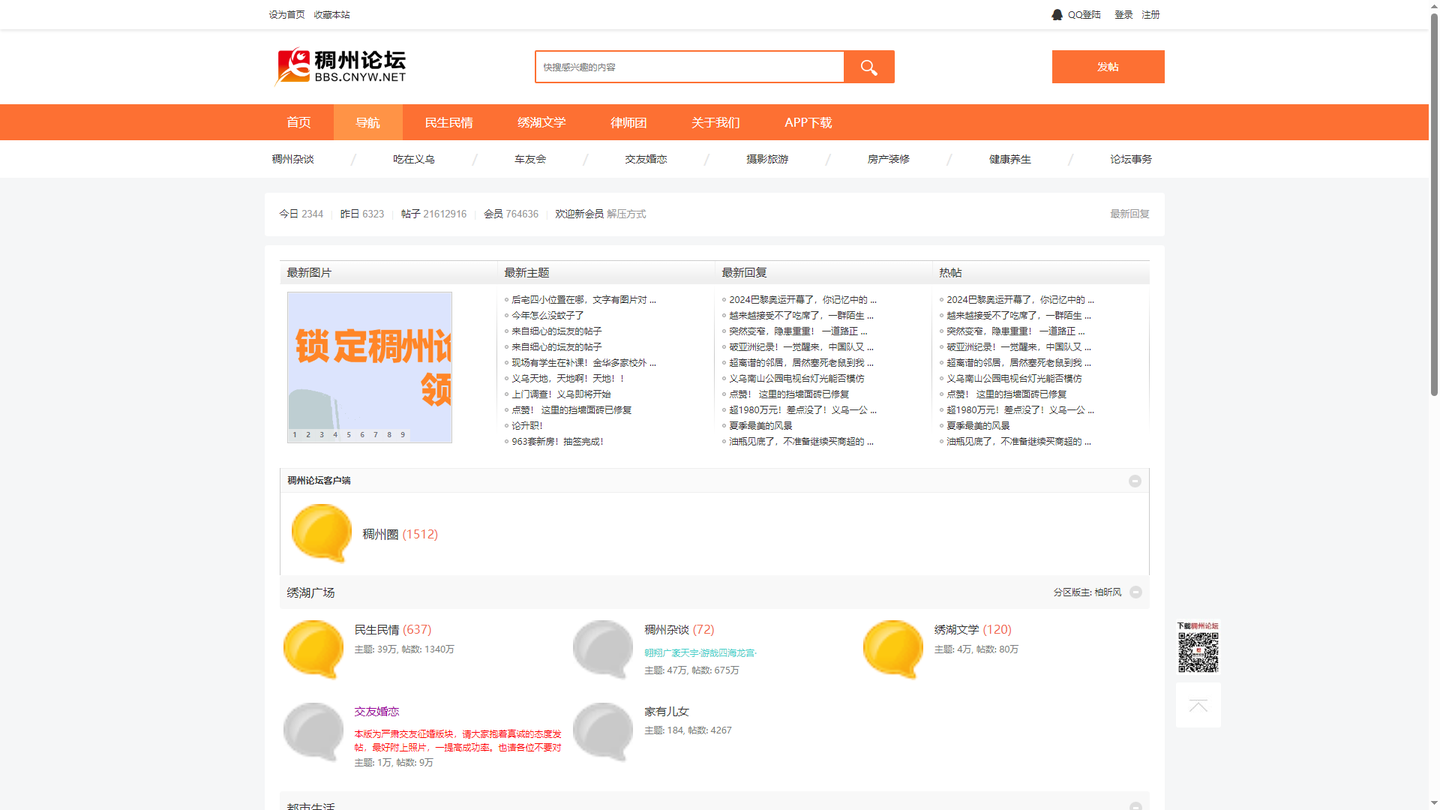Open the 稠州杂谈 (72) forum title link

pyautogui.click(x=679, y=630)
